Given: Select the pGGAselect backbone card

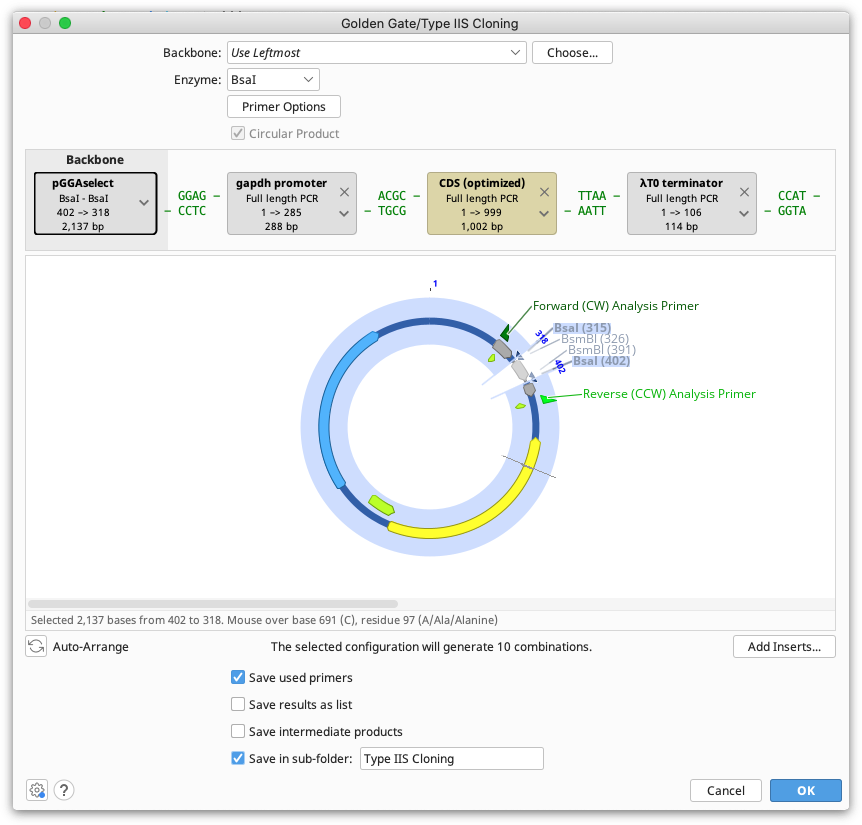Looking at the screenshot, I should coord(96,203).
